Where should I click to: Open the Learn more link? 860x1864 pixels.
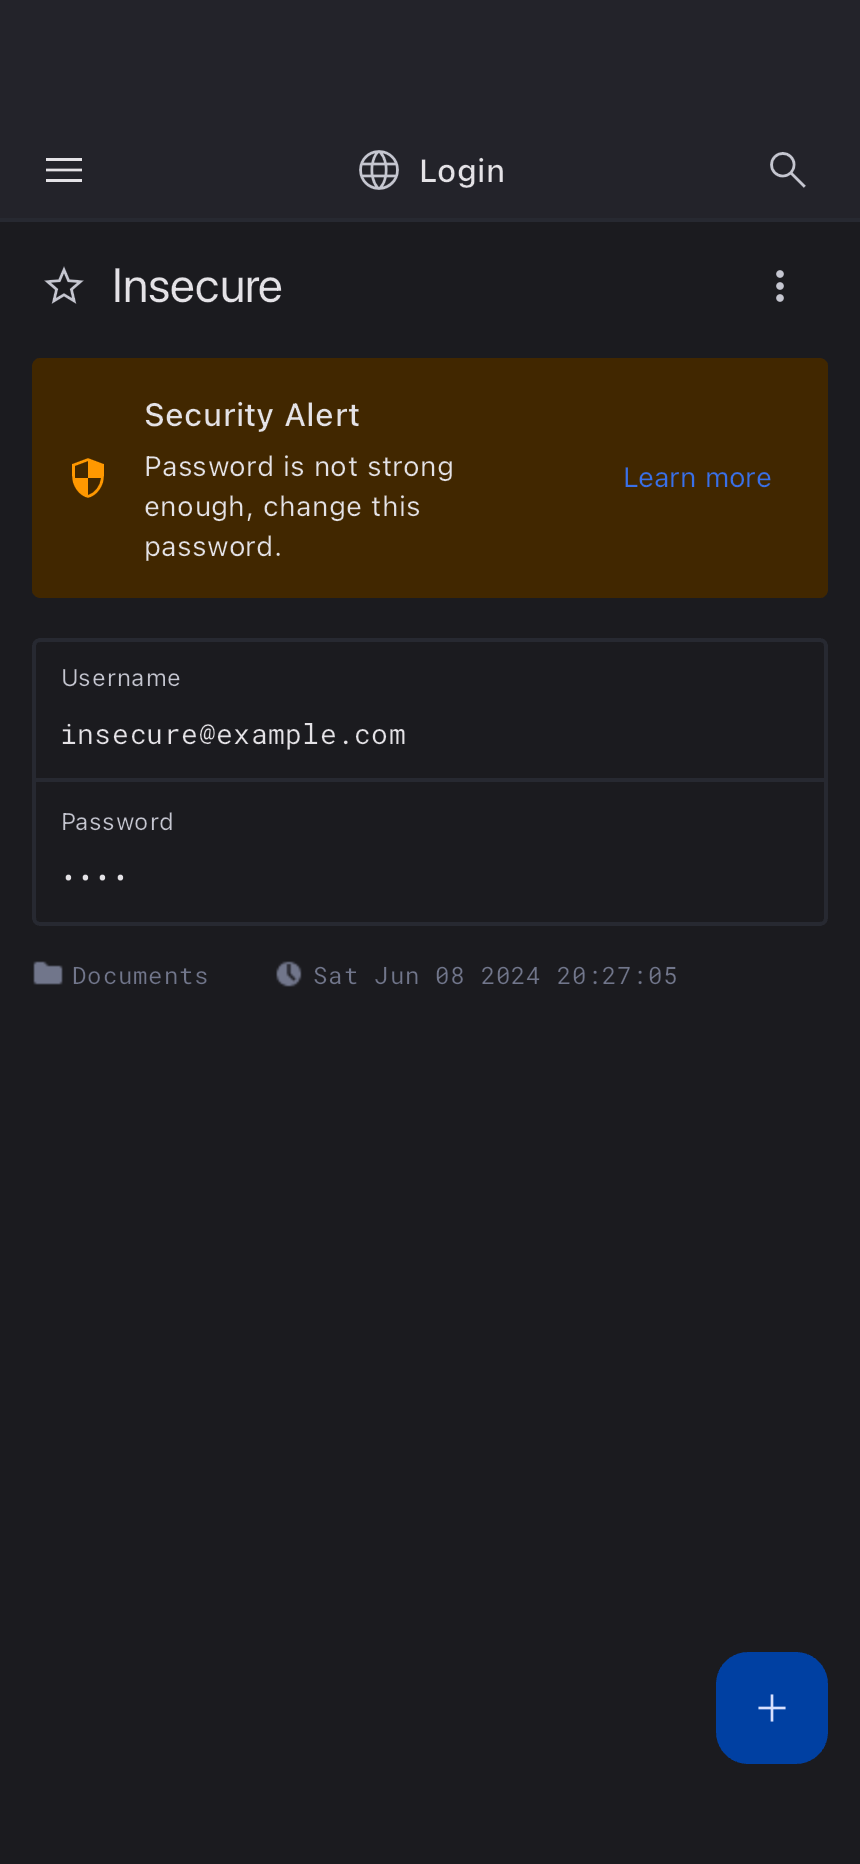click(697, 478)
